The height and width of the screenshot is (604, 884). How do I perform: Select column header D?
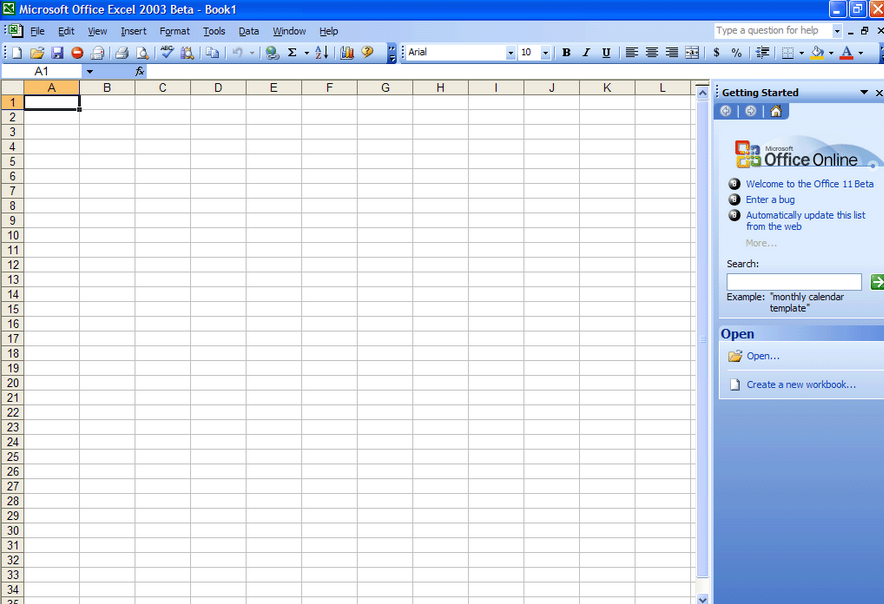[x=218, y=87]
